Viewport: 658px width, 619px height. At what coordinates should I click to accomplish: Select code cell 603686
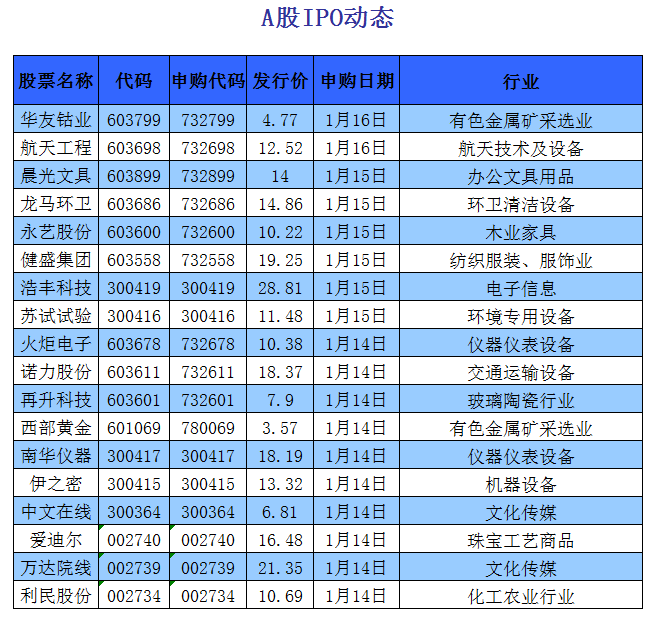134,204
